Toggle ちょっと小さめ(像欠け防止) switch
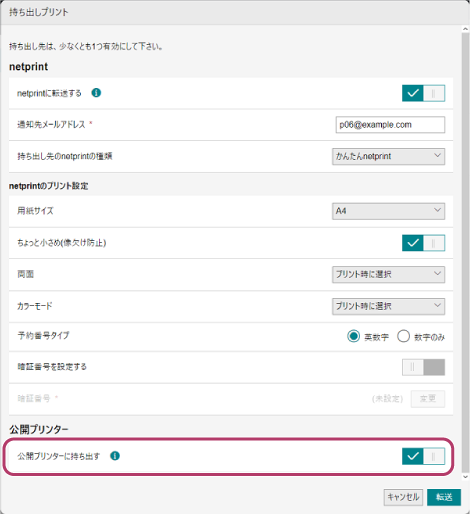The image size is (470, 514). pos(423,243)
